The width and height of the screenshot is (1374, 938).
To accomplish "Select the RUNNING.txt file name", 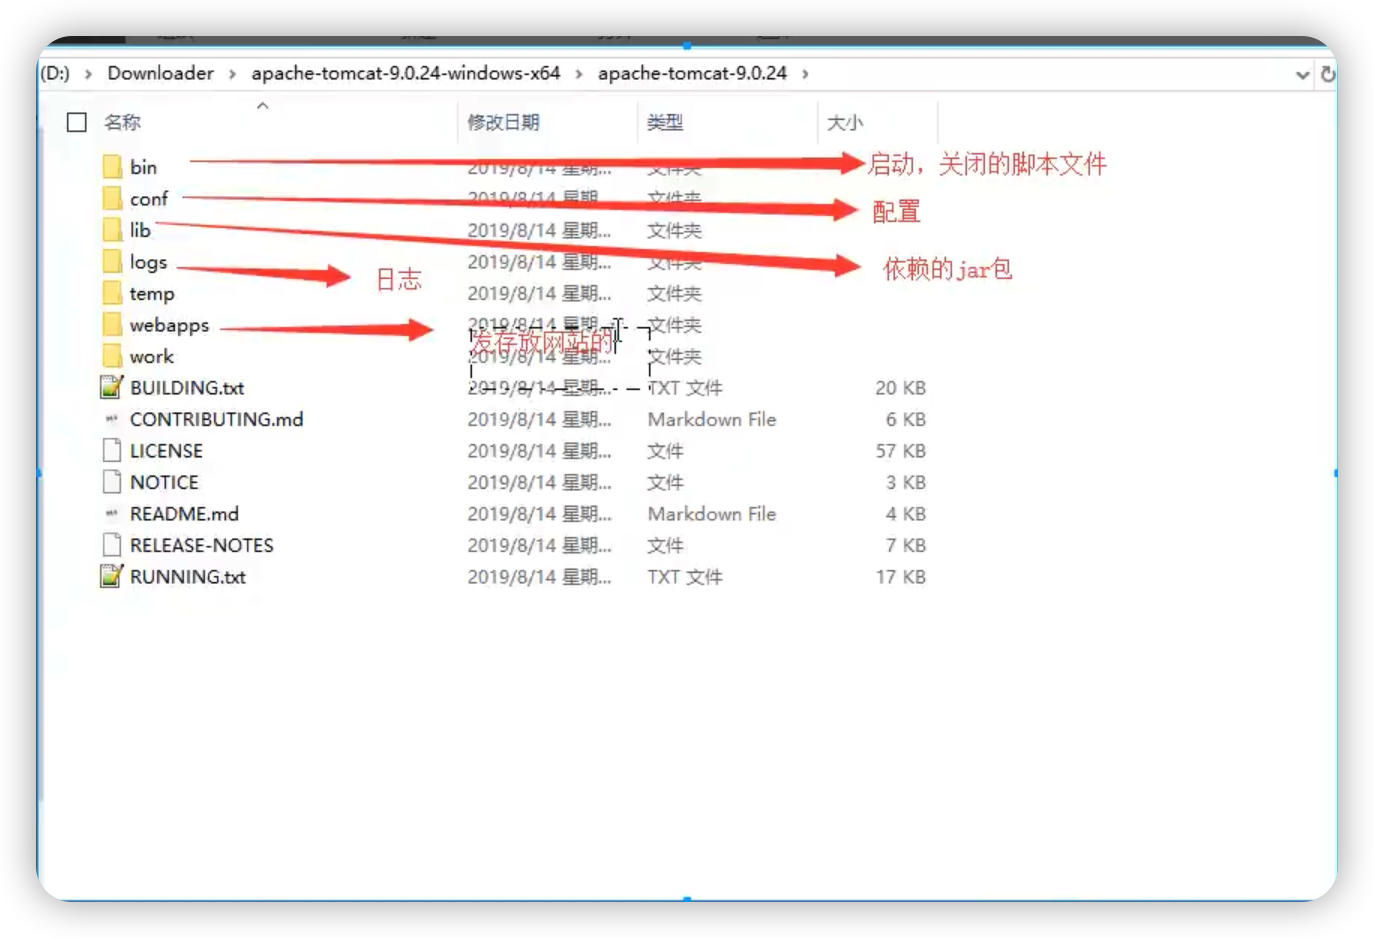I will point(187,576).
